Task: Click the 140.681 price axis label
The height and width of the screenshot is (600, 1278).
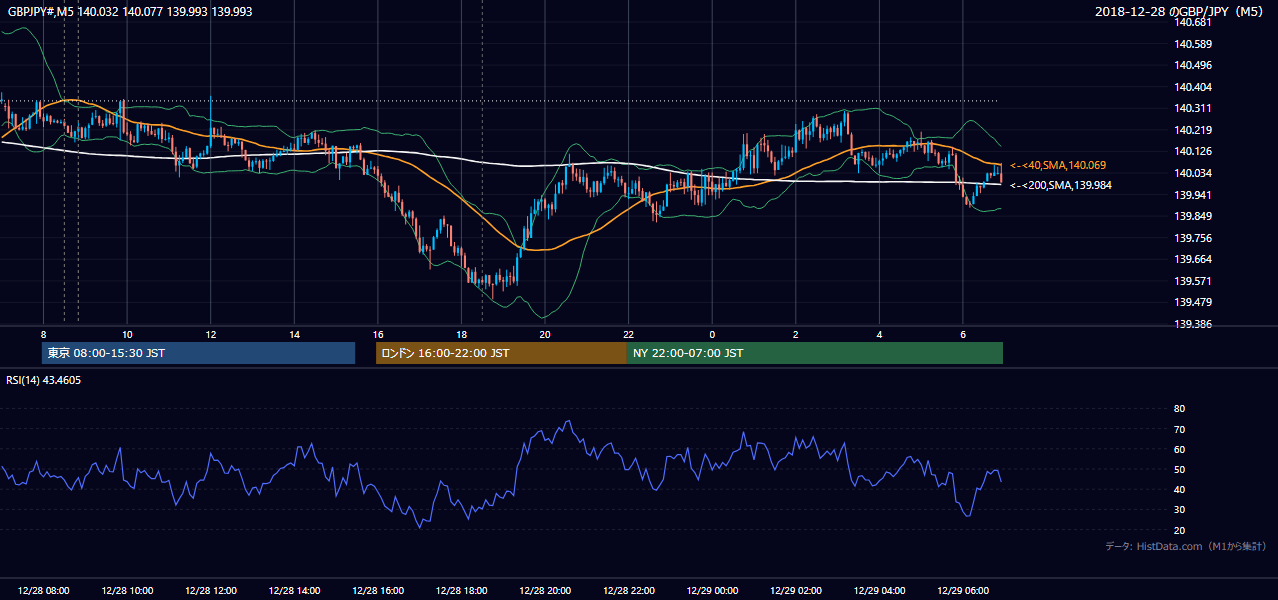Action: click(x=1194, y=22)
